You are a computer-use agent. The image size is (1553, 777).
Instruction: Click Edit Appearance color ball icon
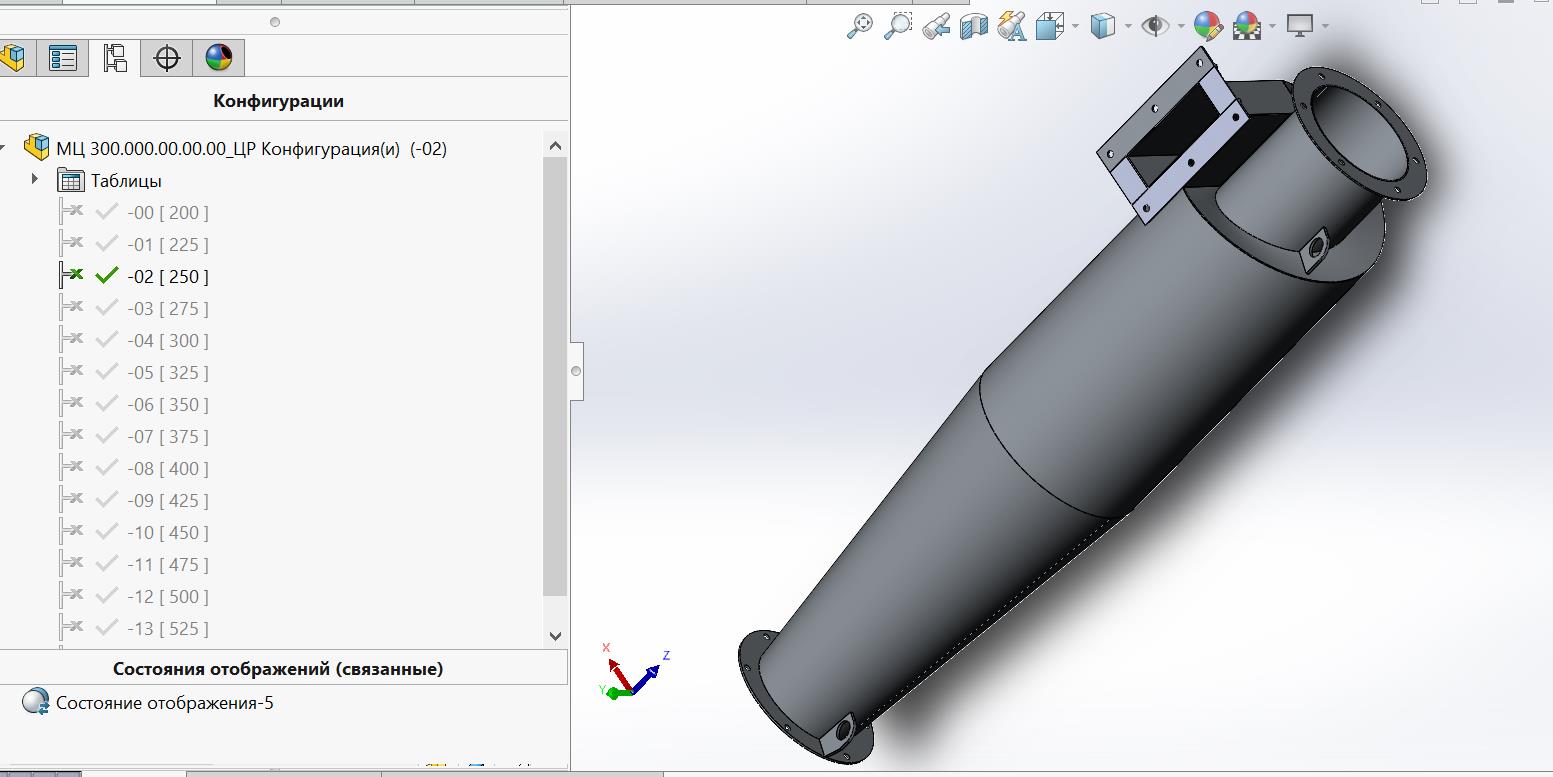1208,26
